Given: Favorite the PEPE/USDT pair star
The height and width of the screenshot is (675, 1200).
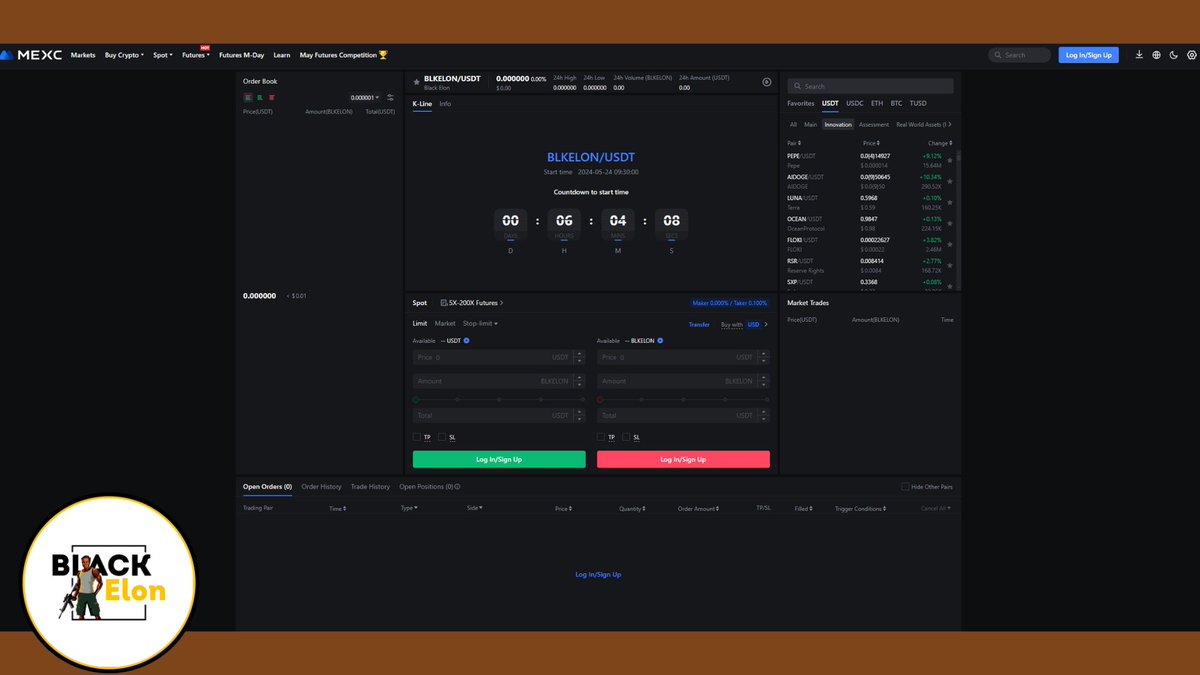Looking at the screenshot, I should pos(949,161).
